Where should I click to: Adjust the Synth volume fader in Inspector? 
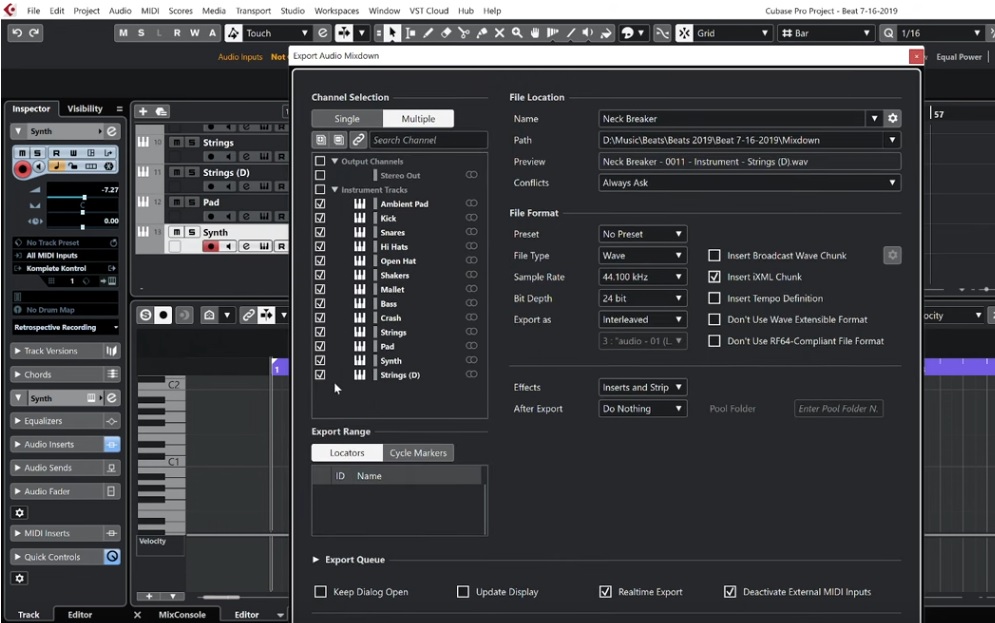(x=84, y=197)
